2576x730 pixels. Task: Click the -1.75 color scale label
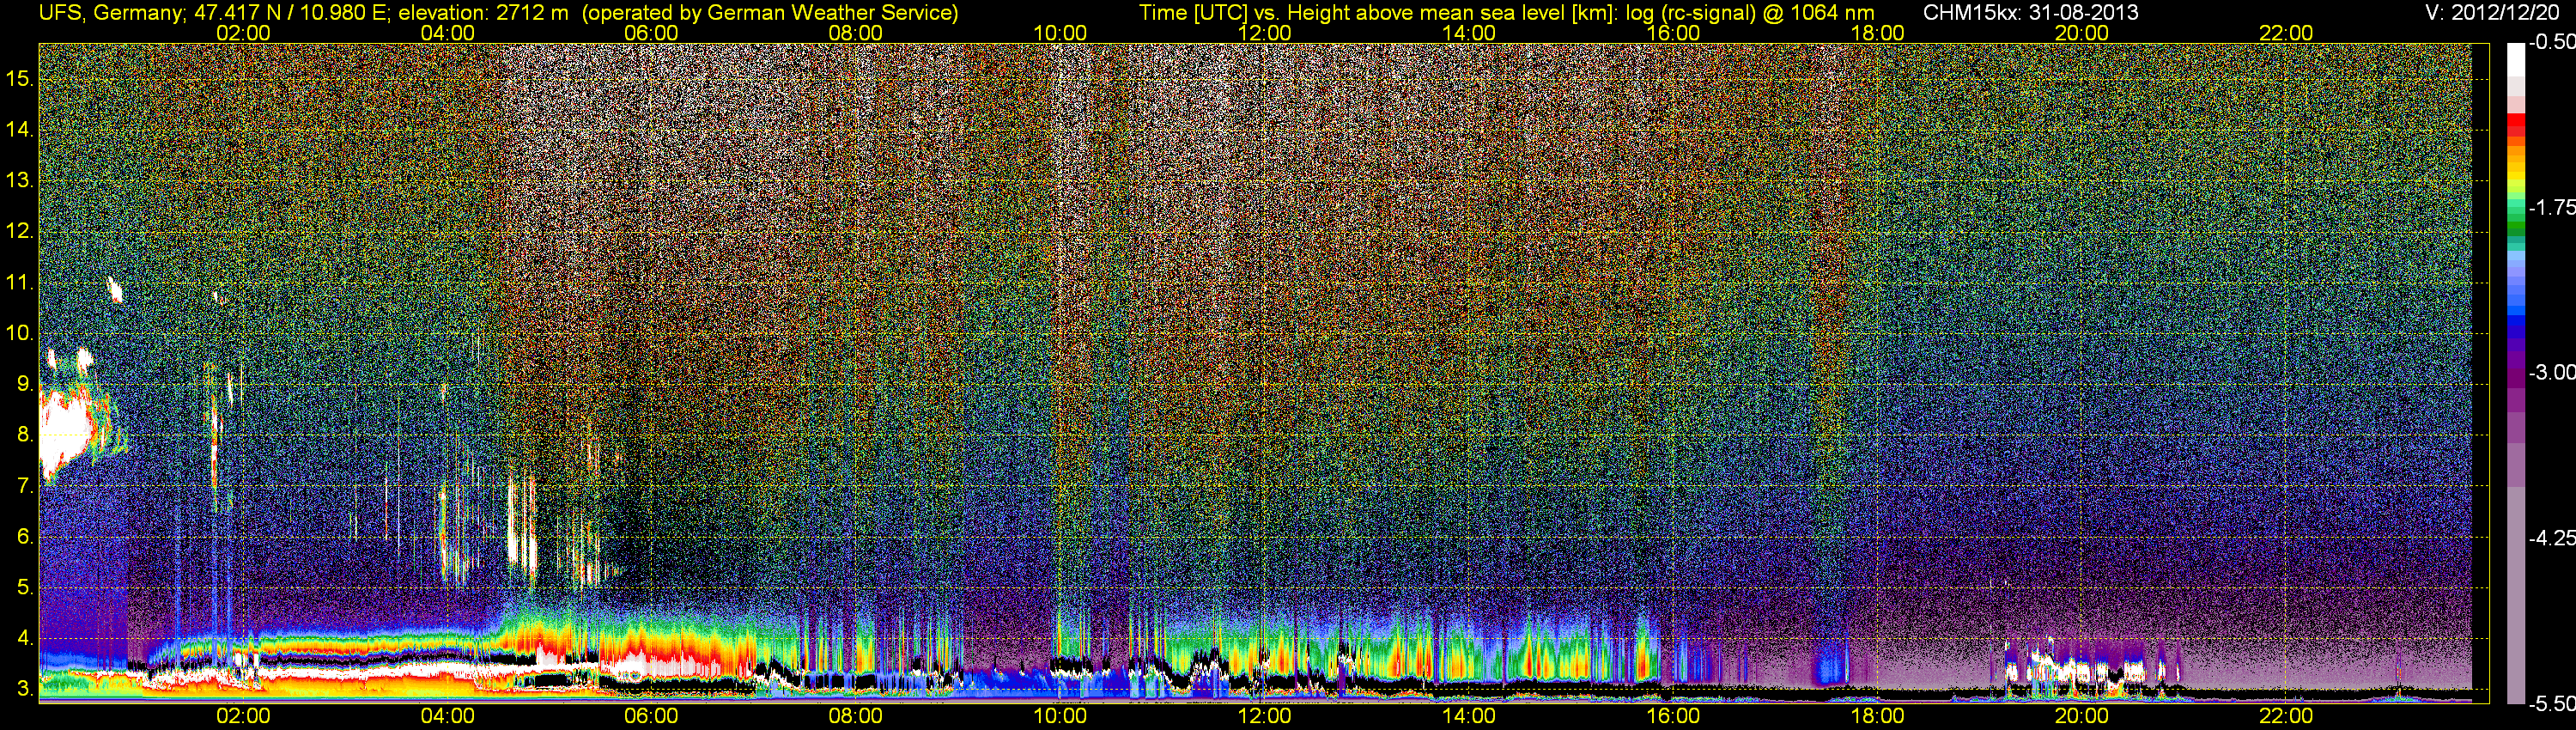point(2551,207)
